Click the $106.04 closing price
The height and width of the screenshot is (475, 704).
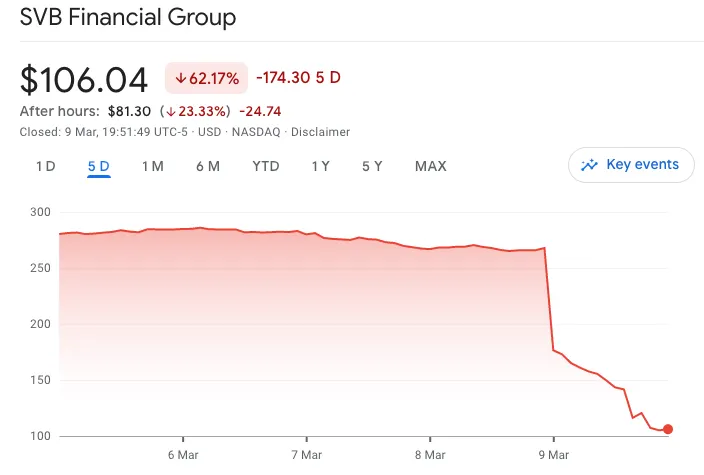tap(84, 79)
